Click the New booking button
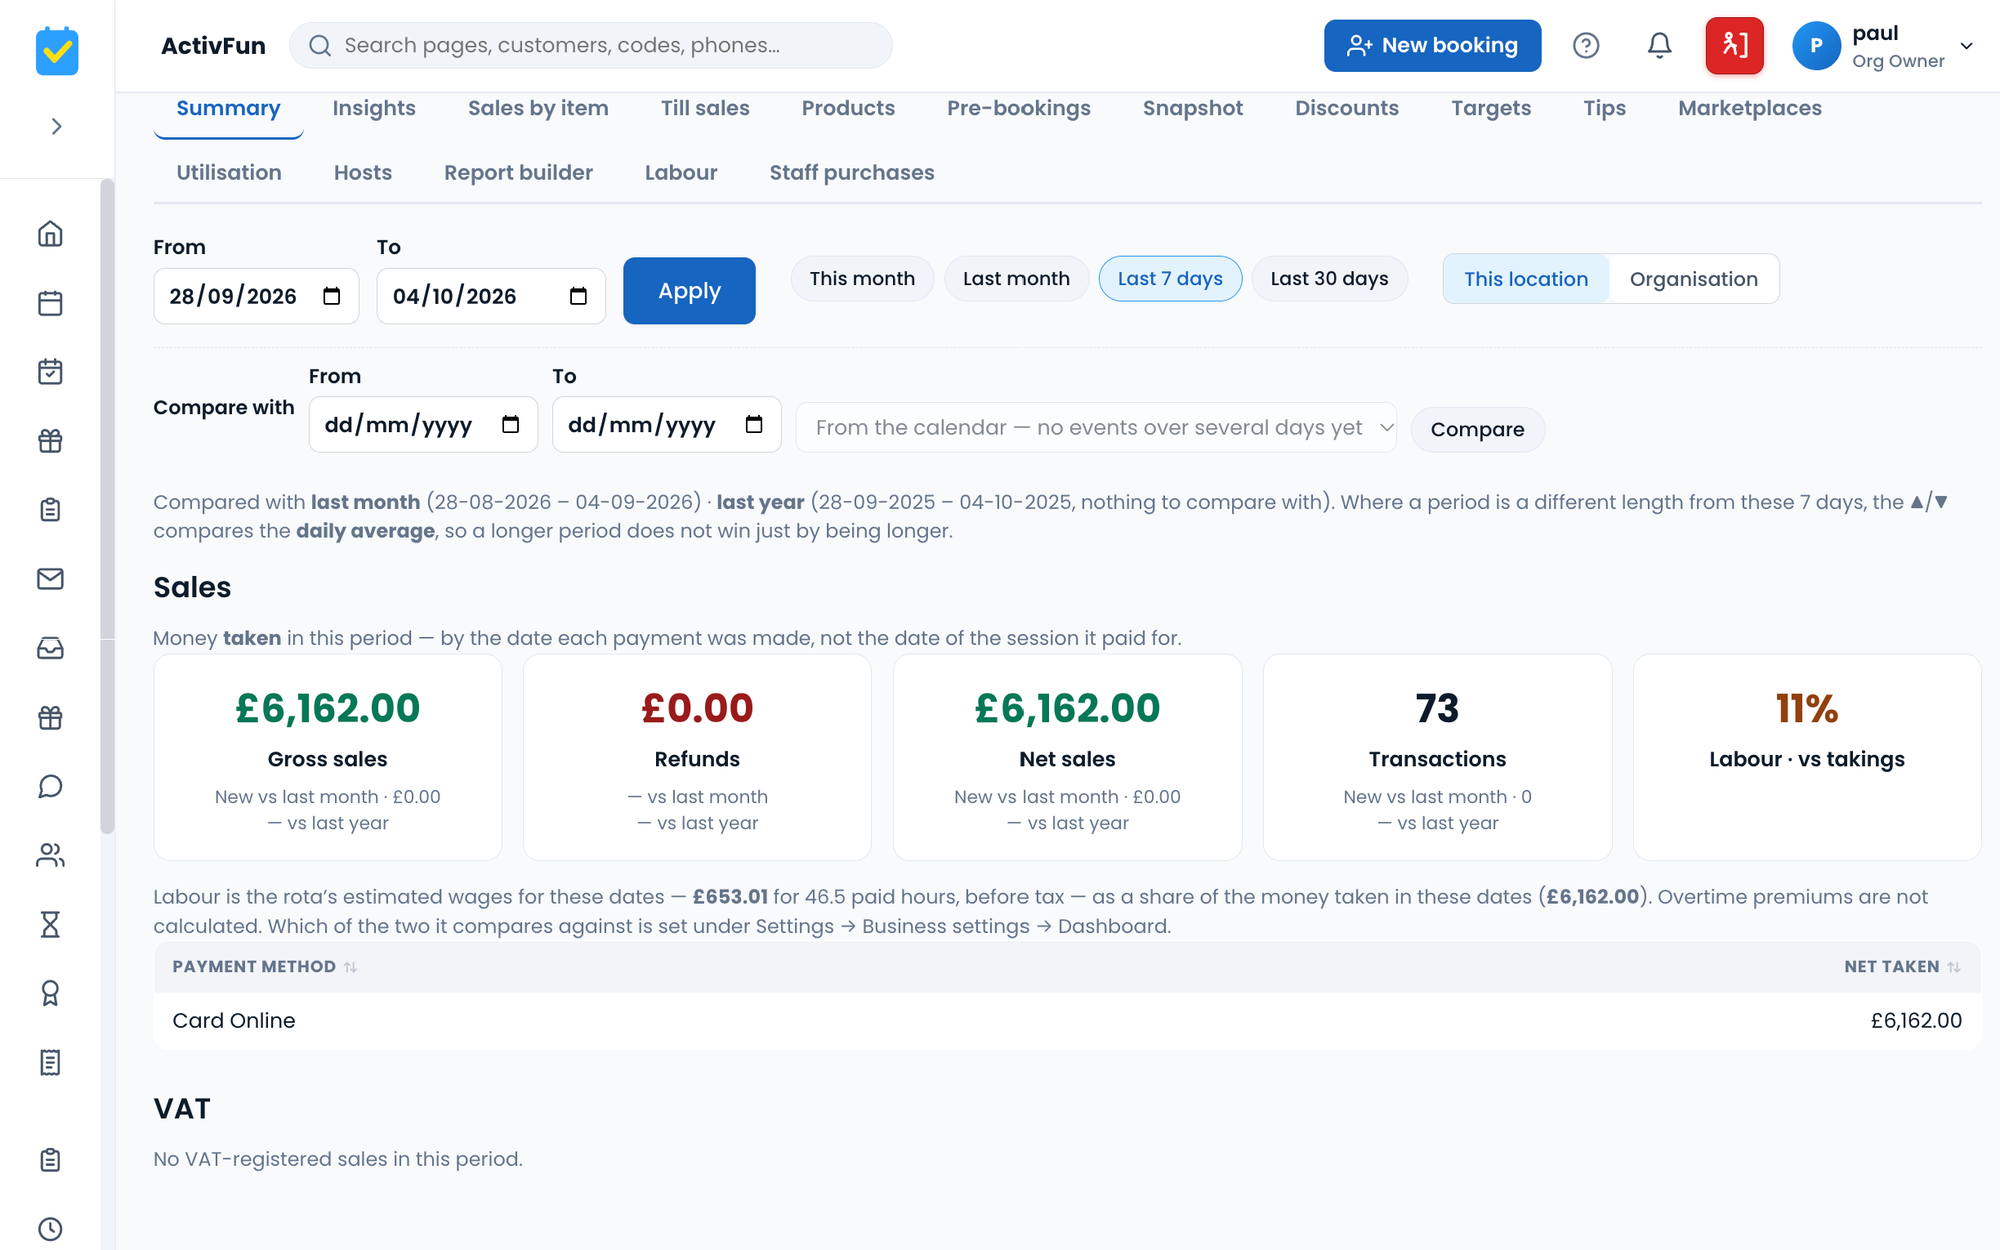This screenshot has width=2000, height=1250. click(x=1432, y=45)
